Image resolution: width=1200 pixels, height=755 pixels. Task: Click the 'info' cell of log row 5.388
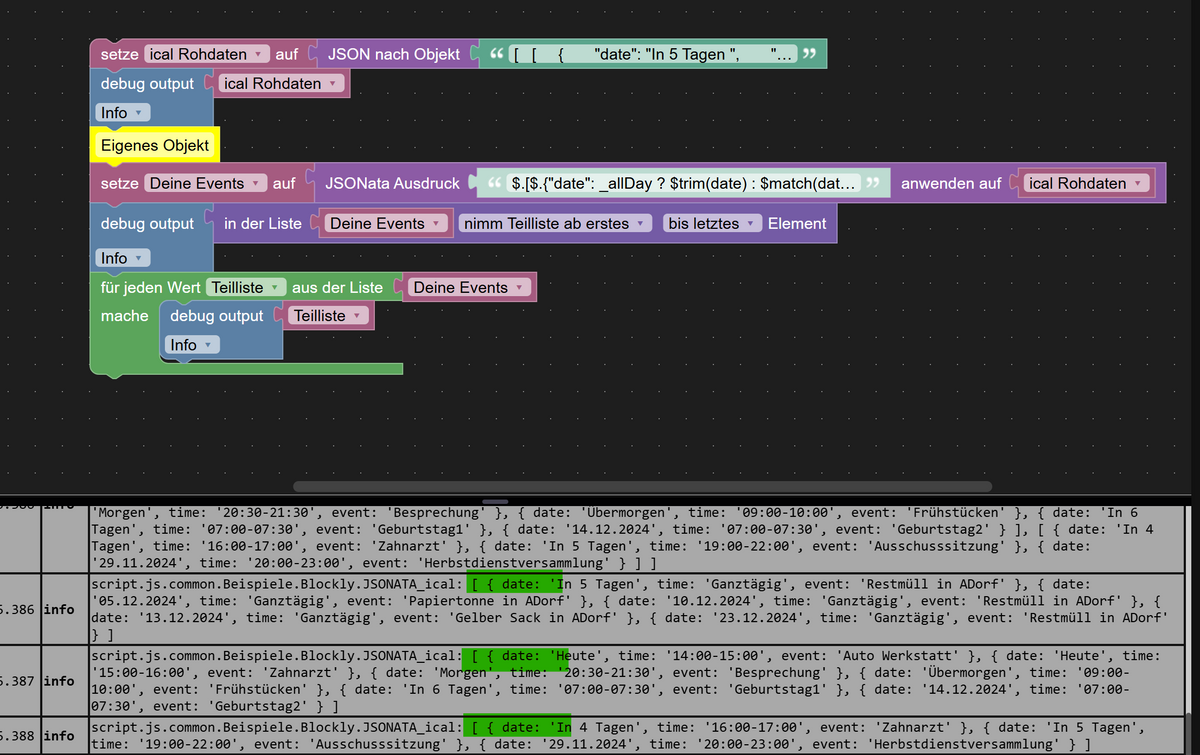[x=60, y=736]
